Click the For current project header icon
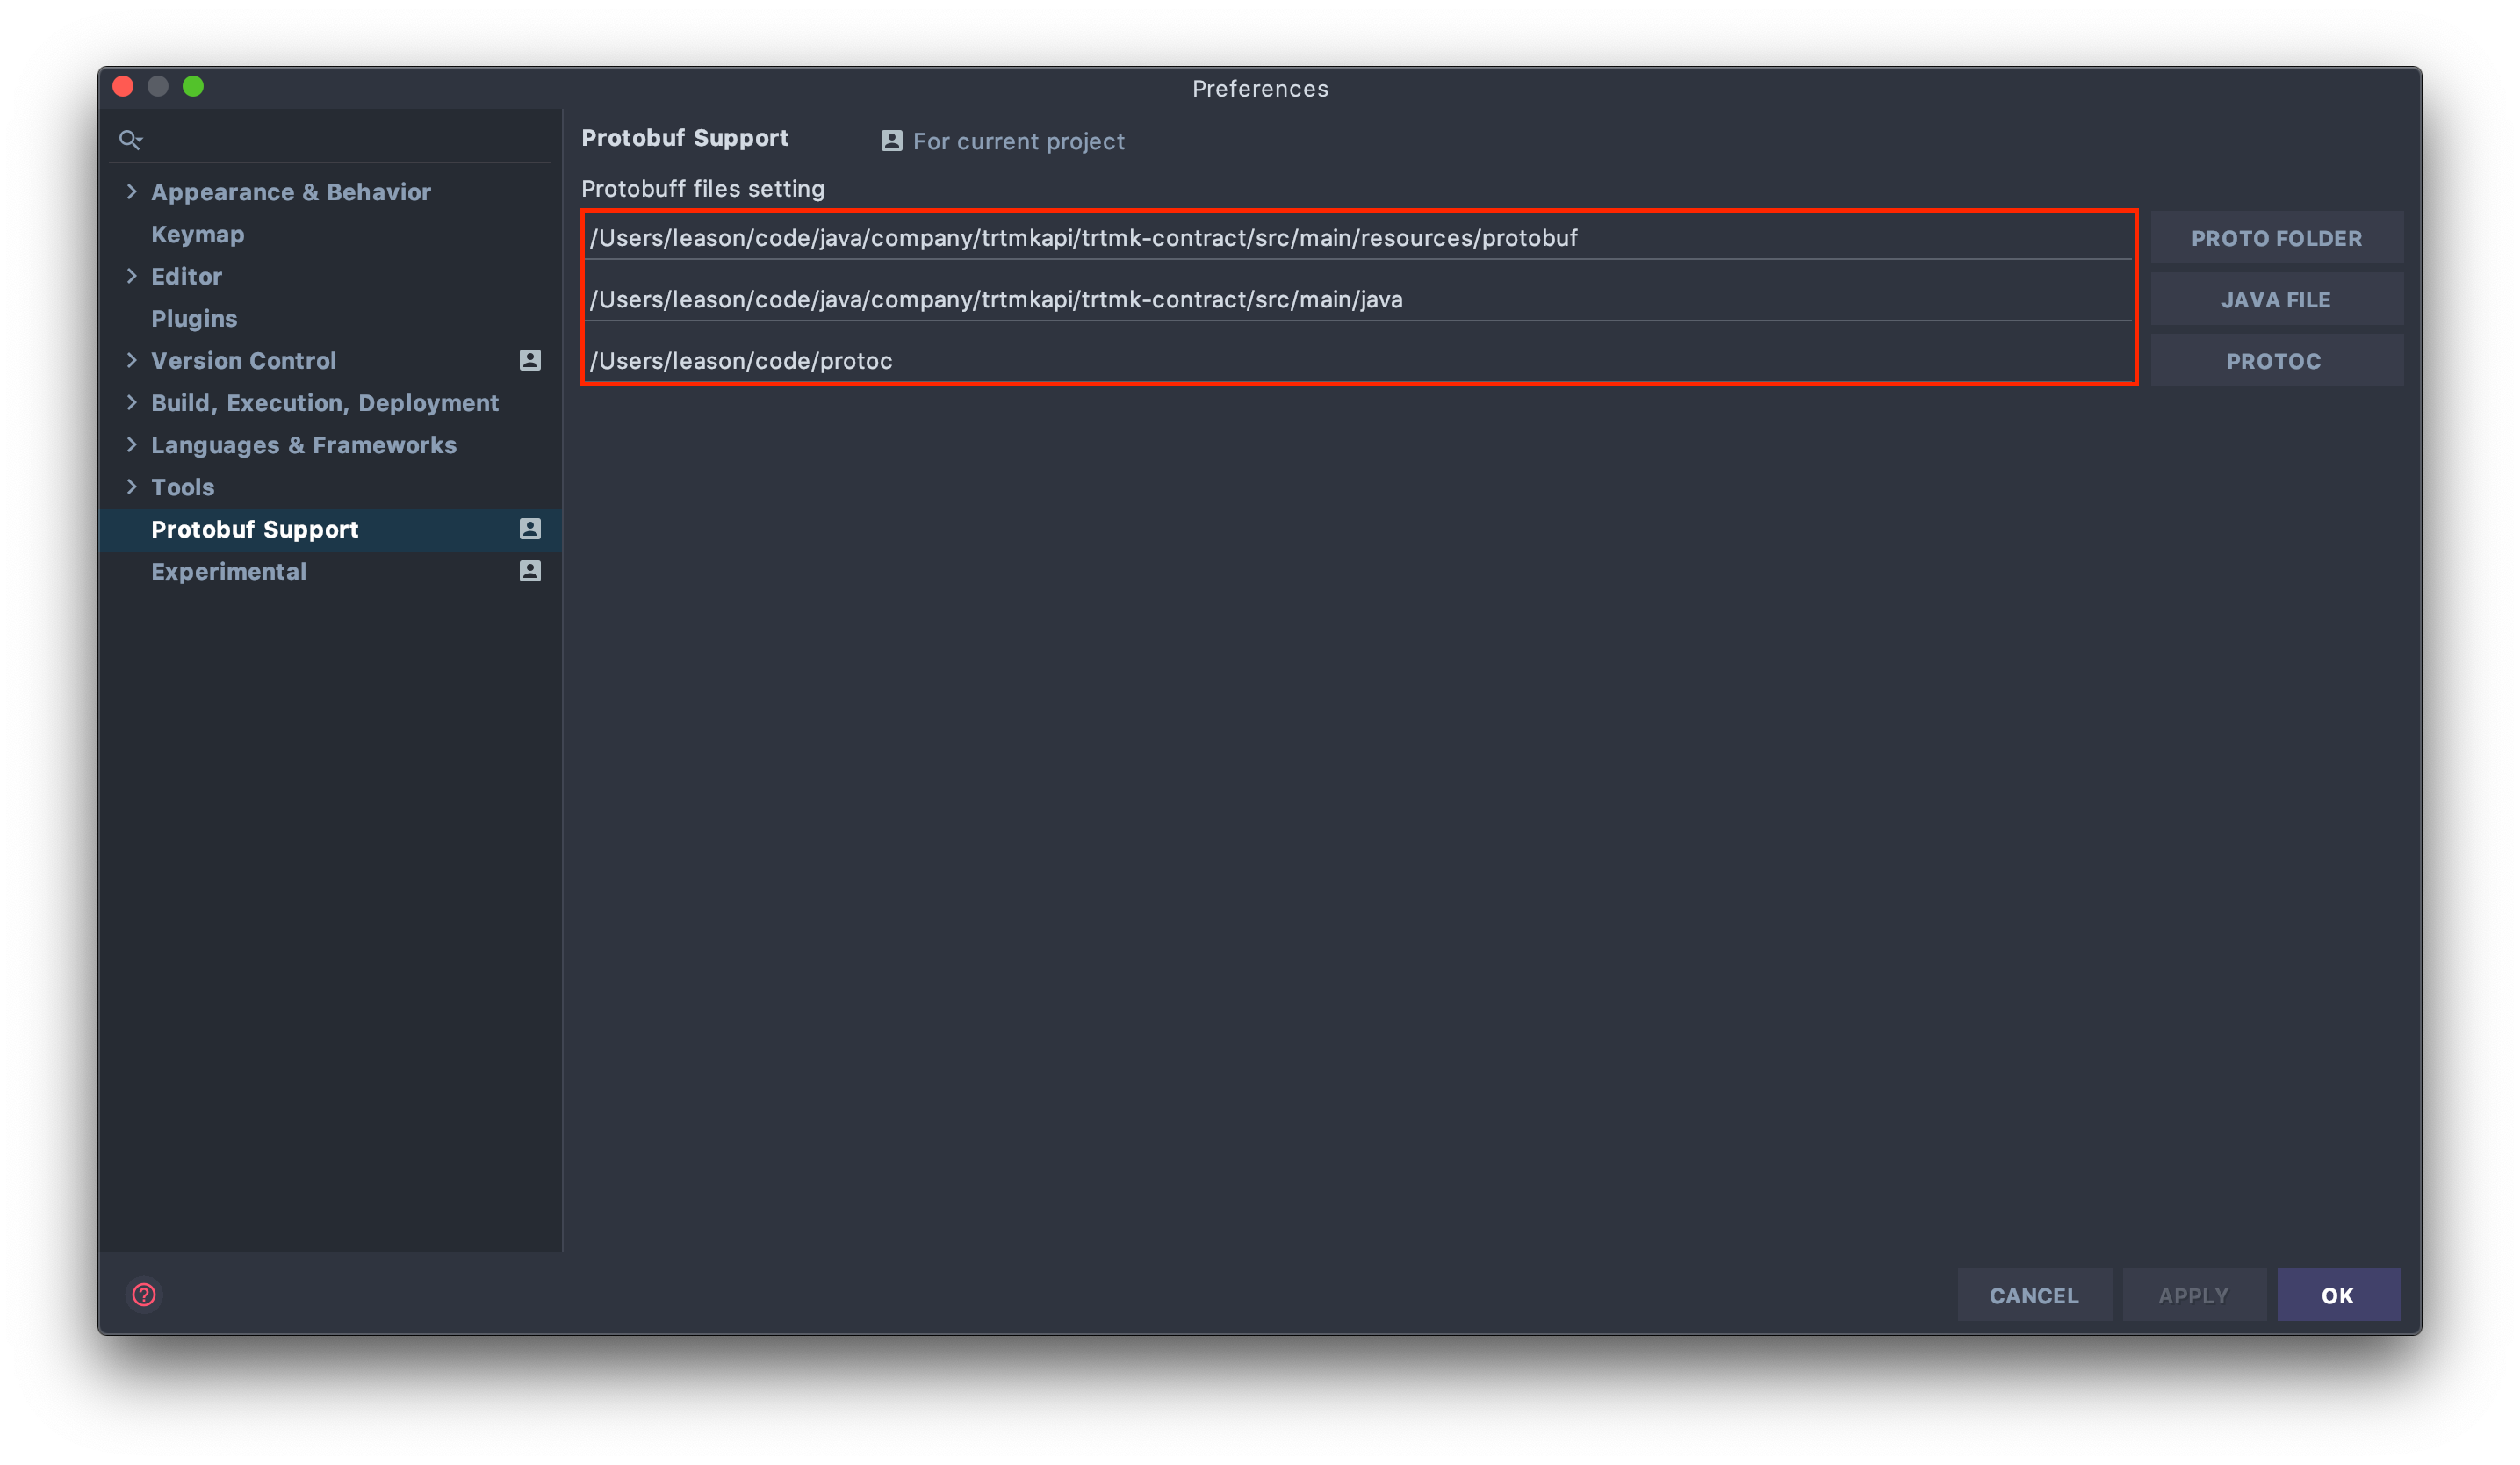 tap(891, 141)
